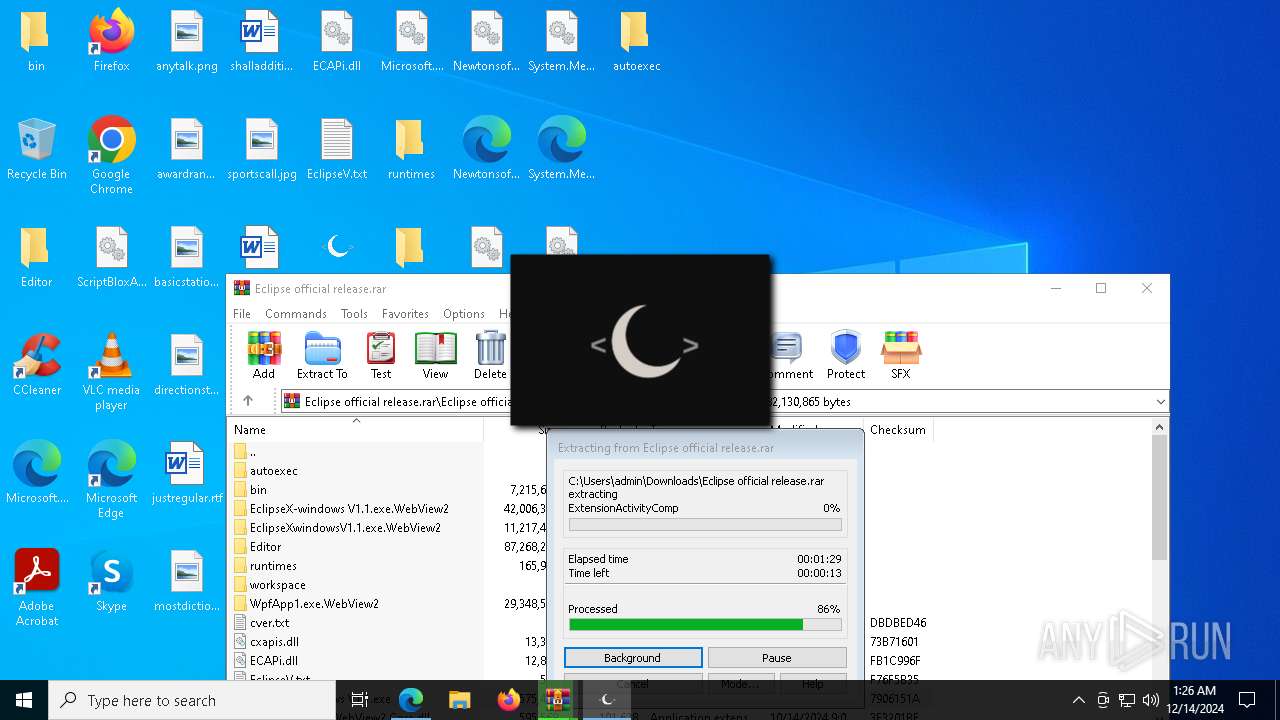Select the EclipseV.txt desktop file

pyautogui.click(x=337, y=150)
